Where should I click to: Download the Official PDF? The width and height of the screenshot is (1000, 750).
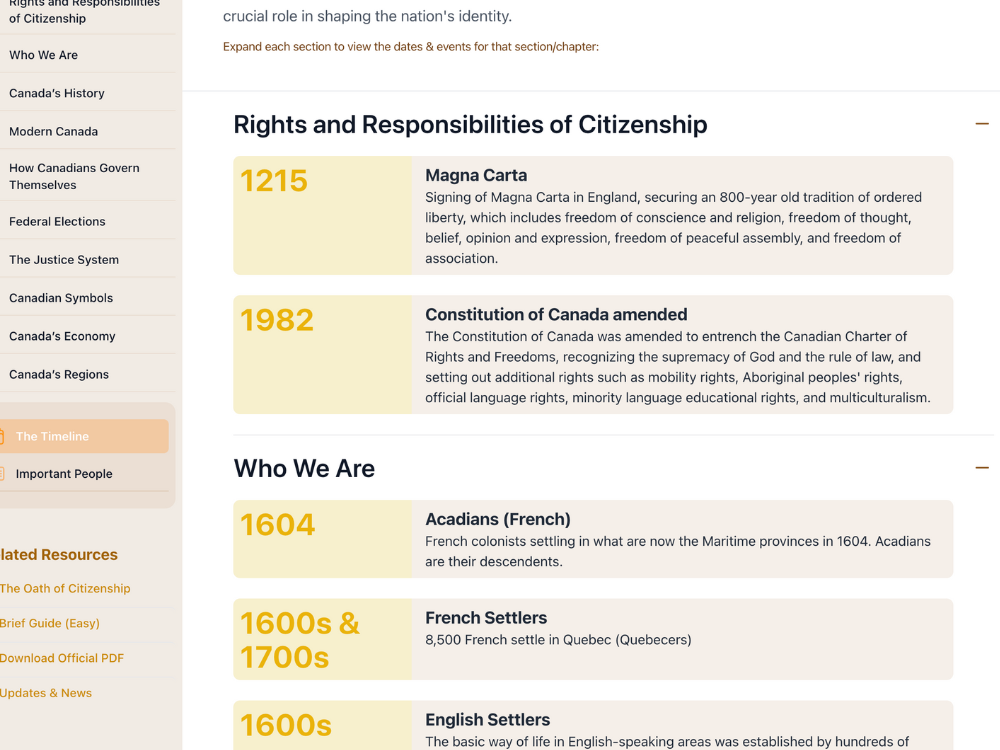pos(62,658)
